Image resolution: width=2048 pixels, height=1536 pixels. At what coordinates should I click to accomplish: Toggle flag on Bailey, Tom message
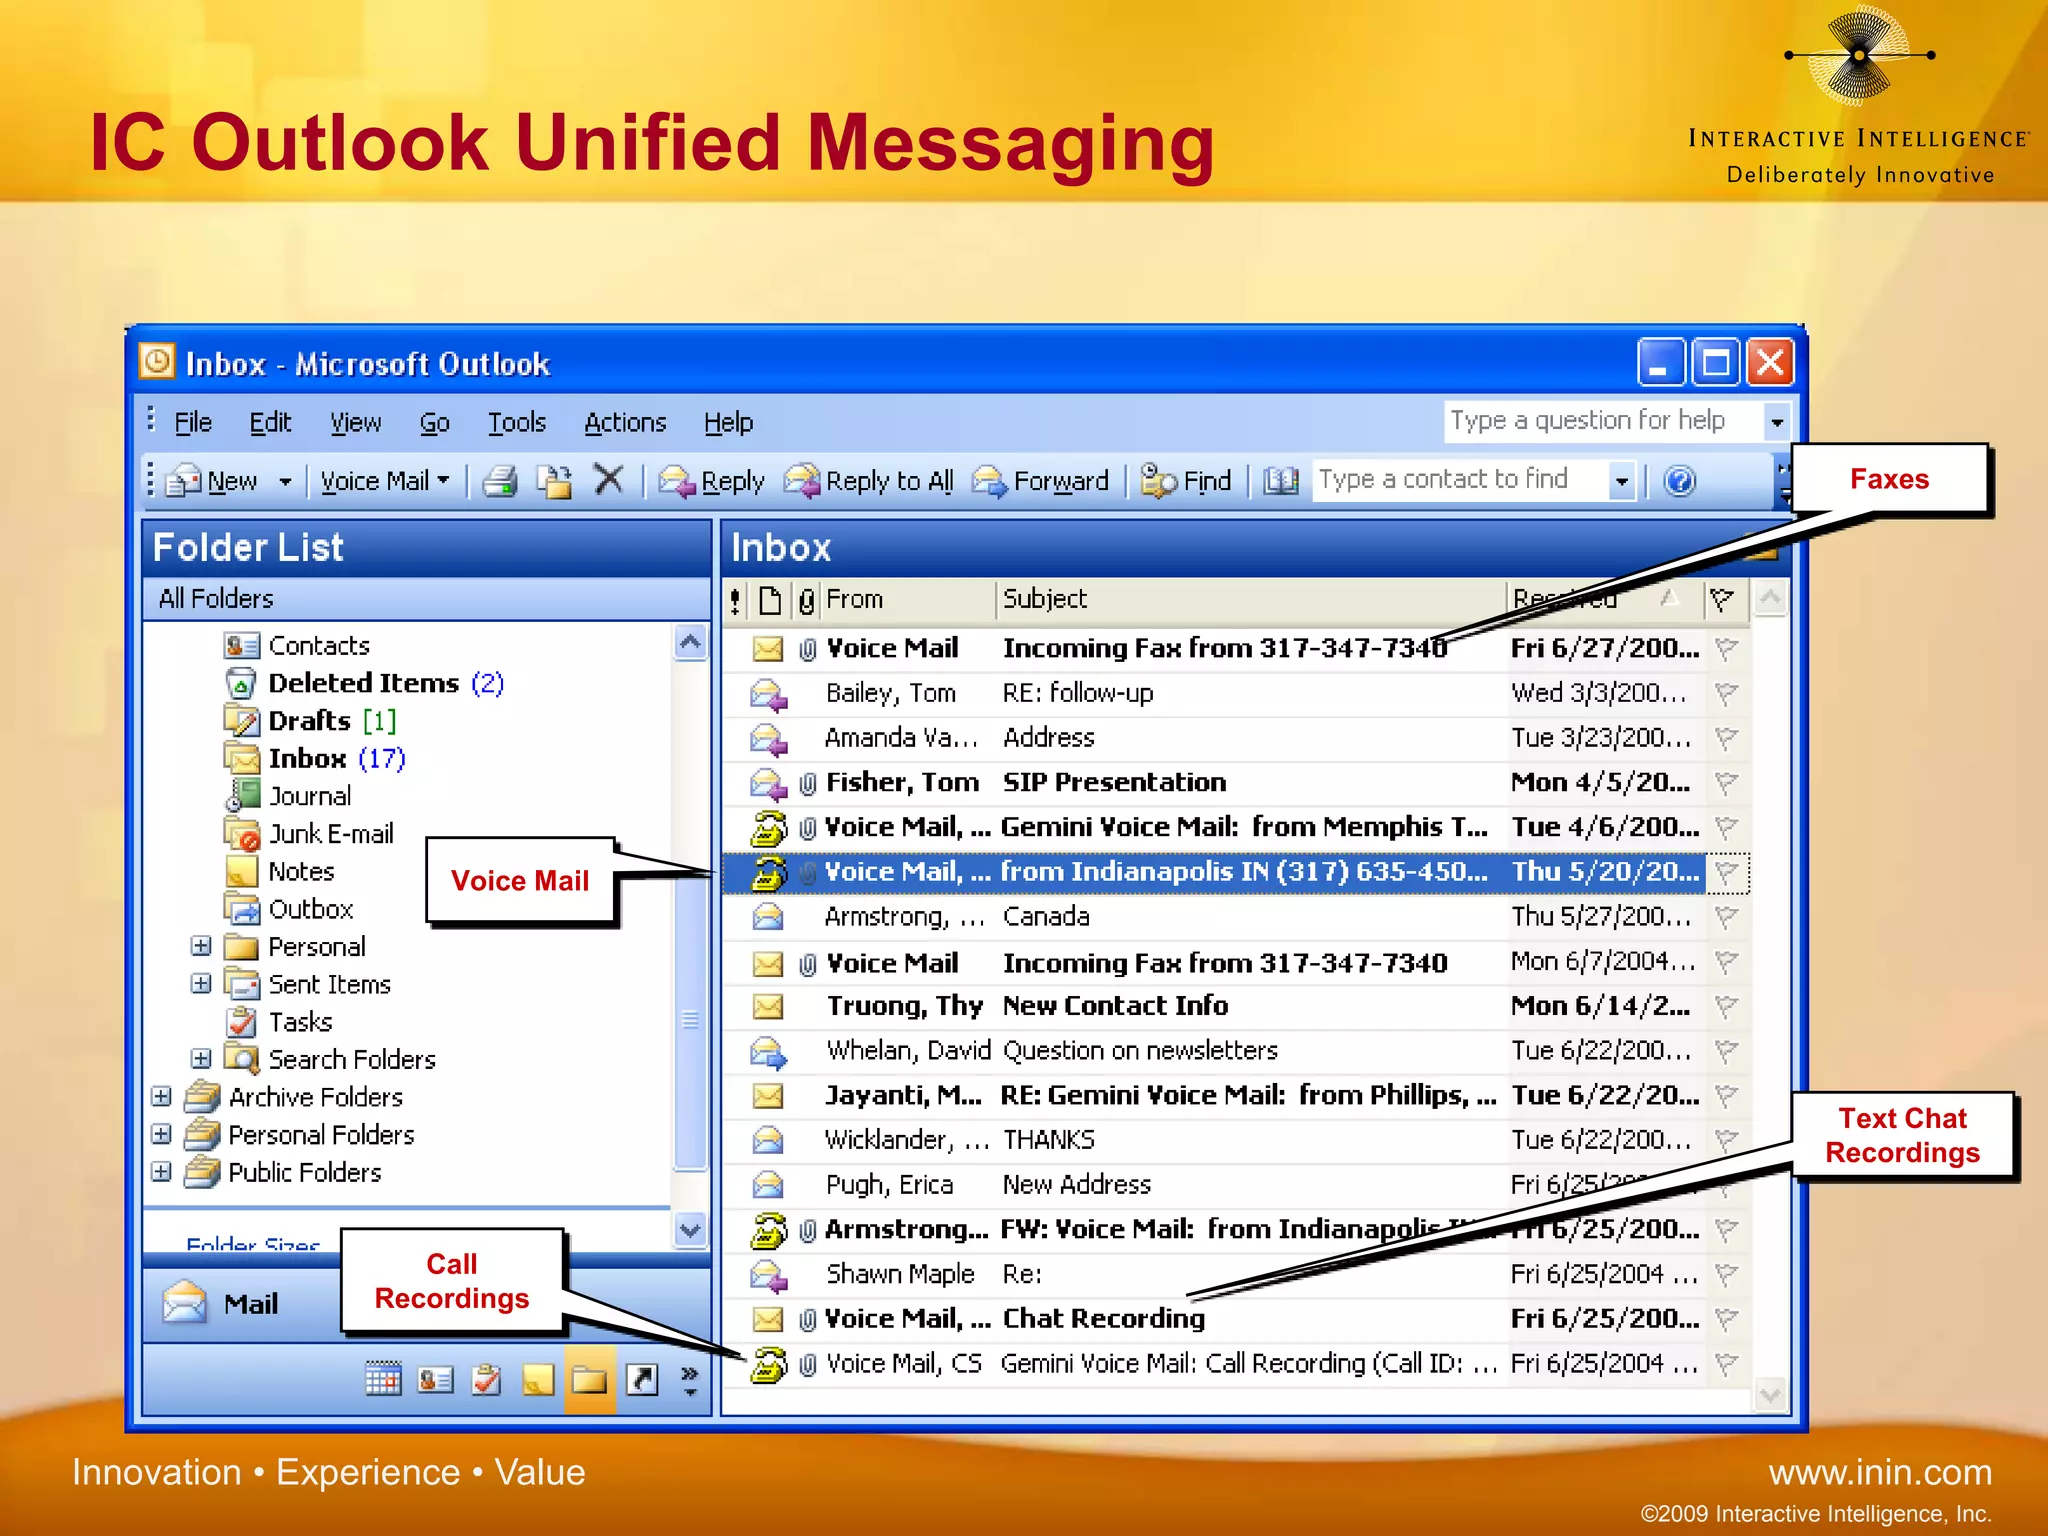(x=1726, y=693)
